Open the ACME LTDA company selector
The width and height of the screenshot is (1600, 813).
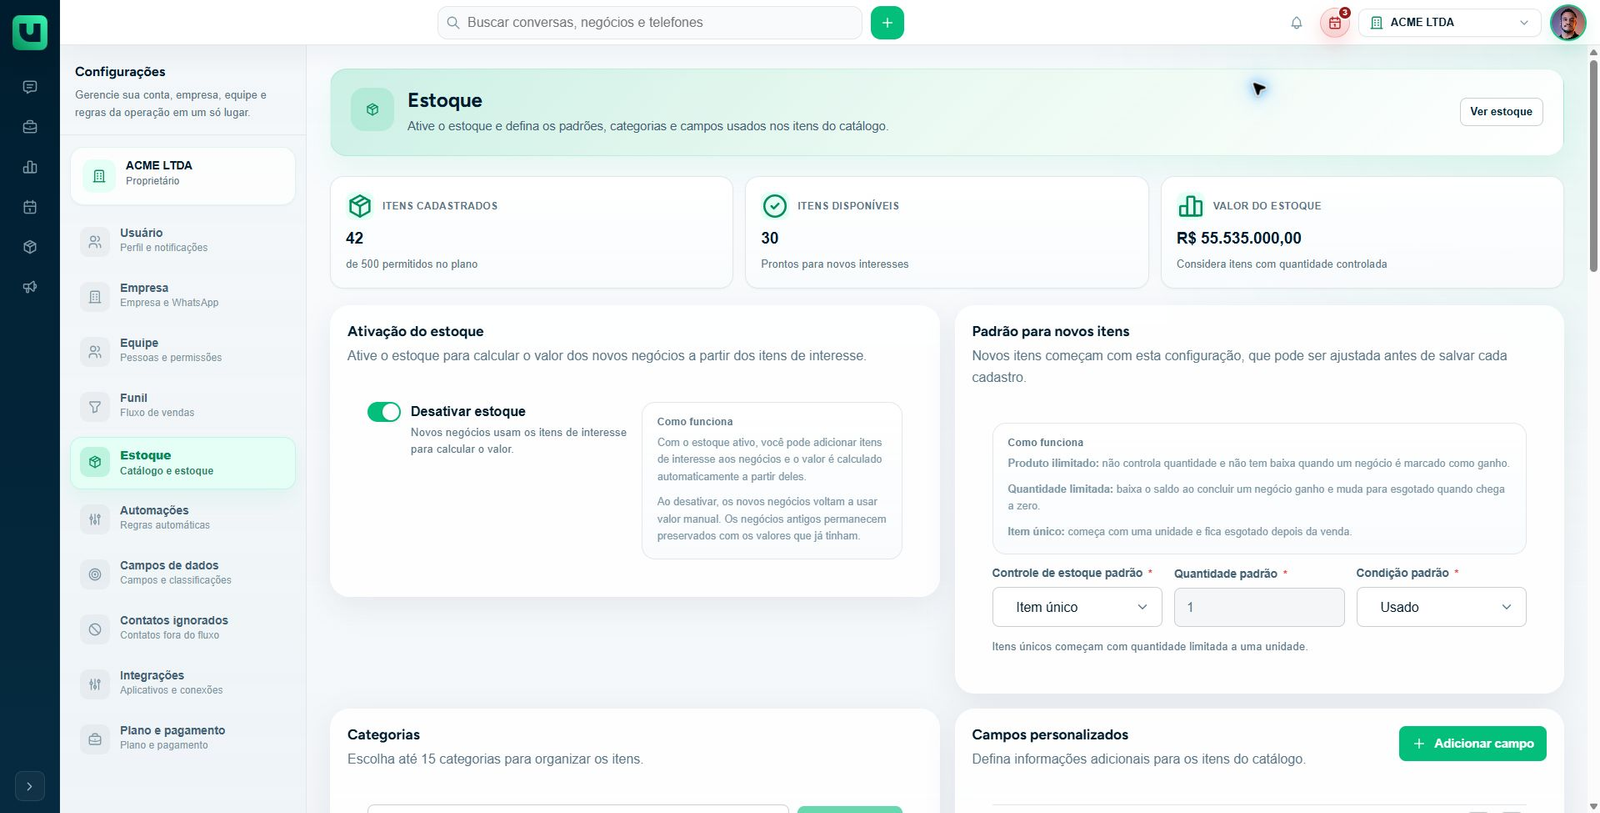[x=1449, y=22]
